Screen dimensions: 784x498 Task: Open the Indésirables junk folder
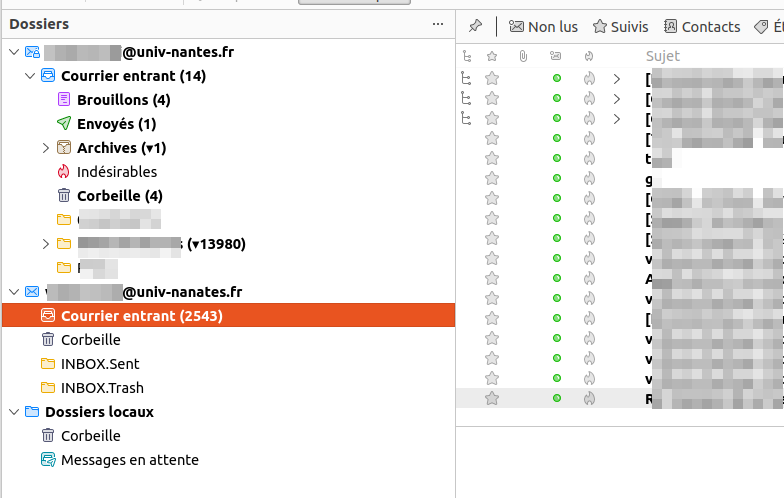coord(116,172)
